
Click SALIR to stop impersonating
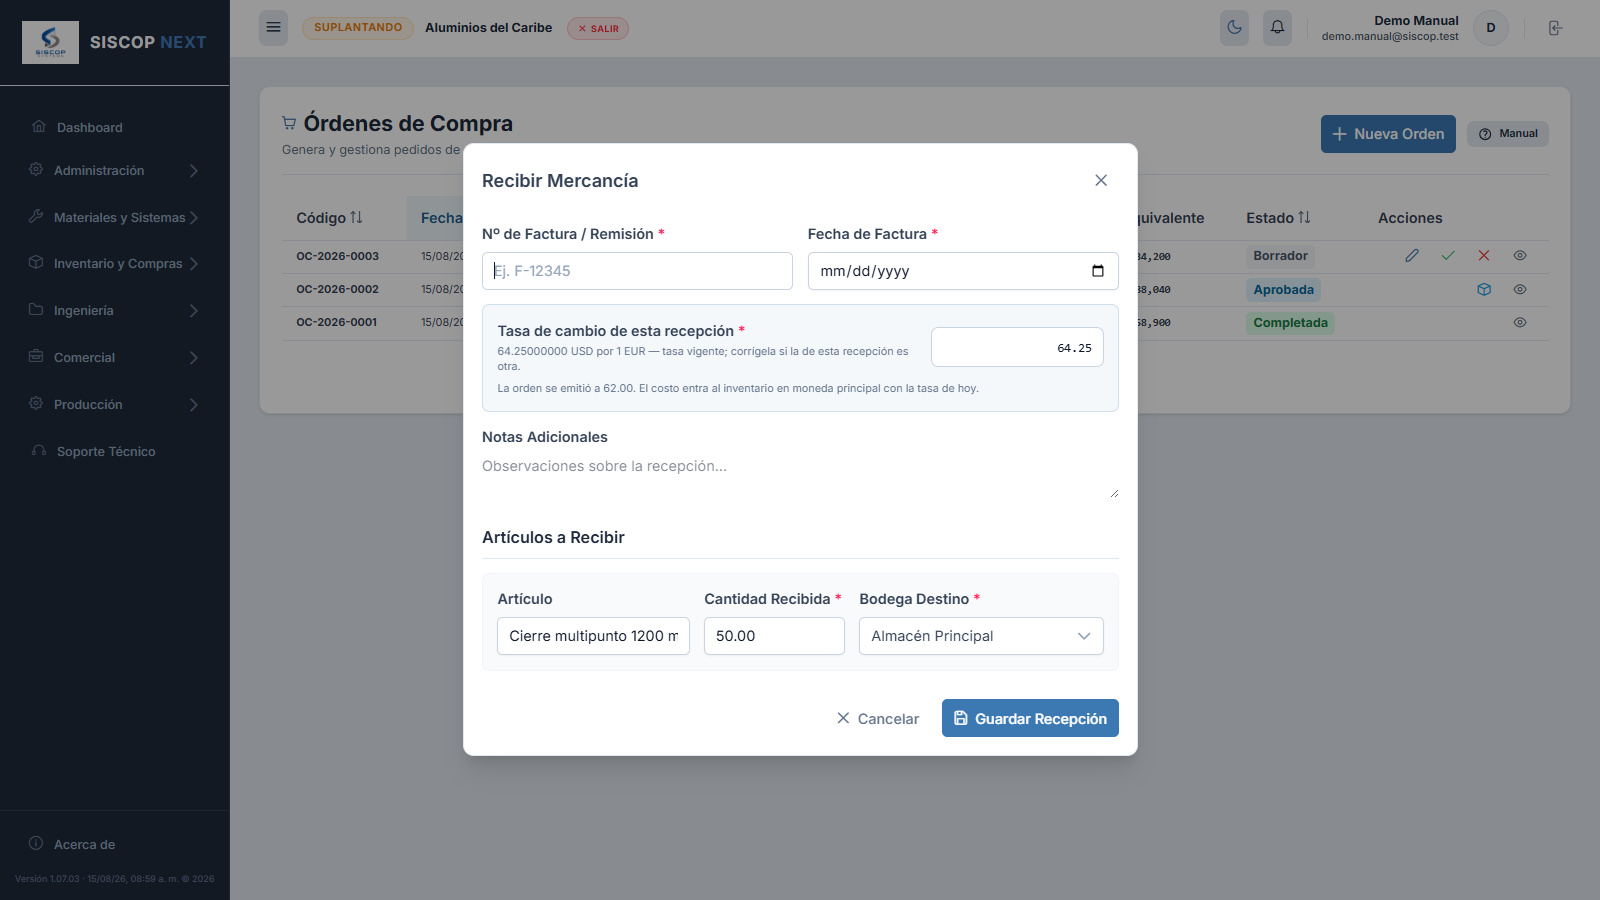point(598,28)
